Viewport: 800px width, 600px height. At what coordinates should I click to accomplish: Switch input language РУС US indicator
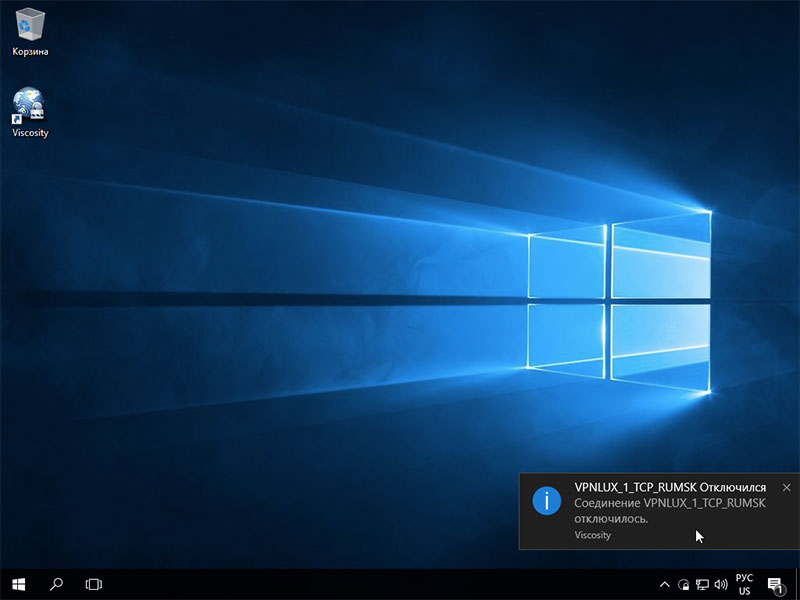[744, 585]
